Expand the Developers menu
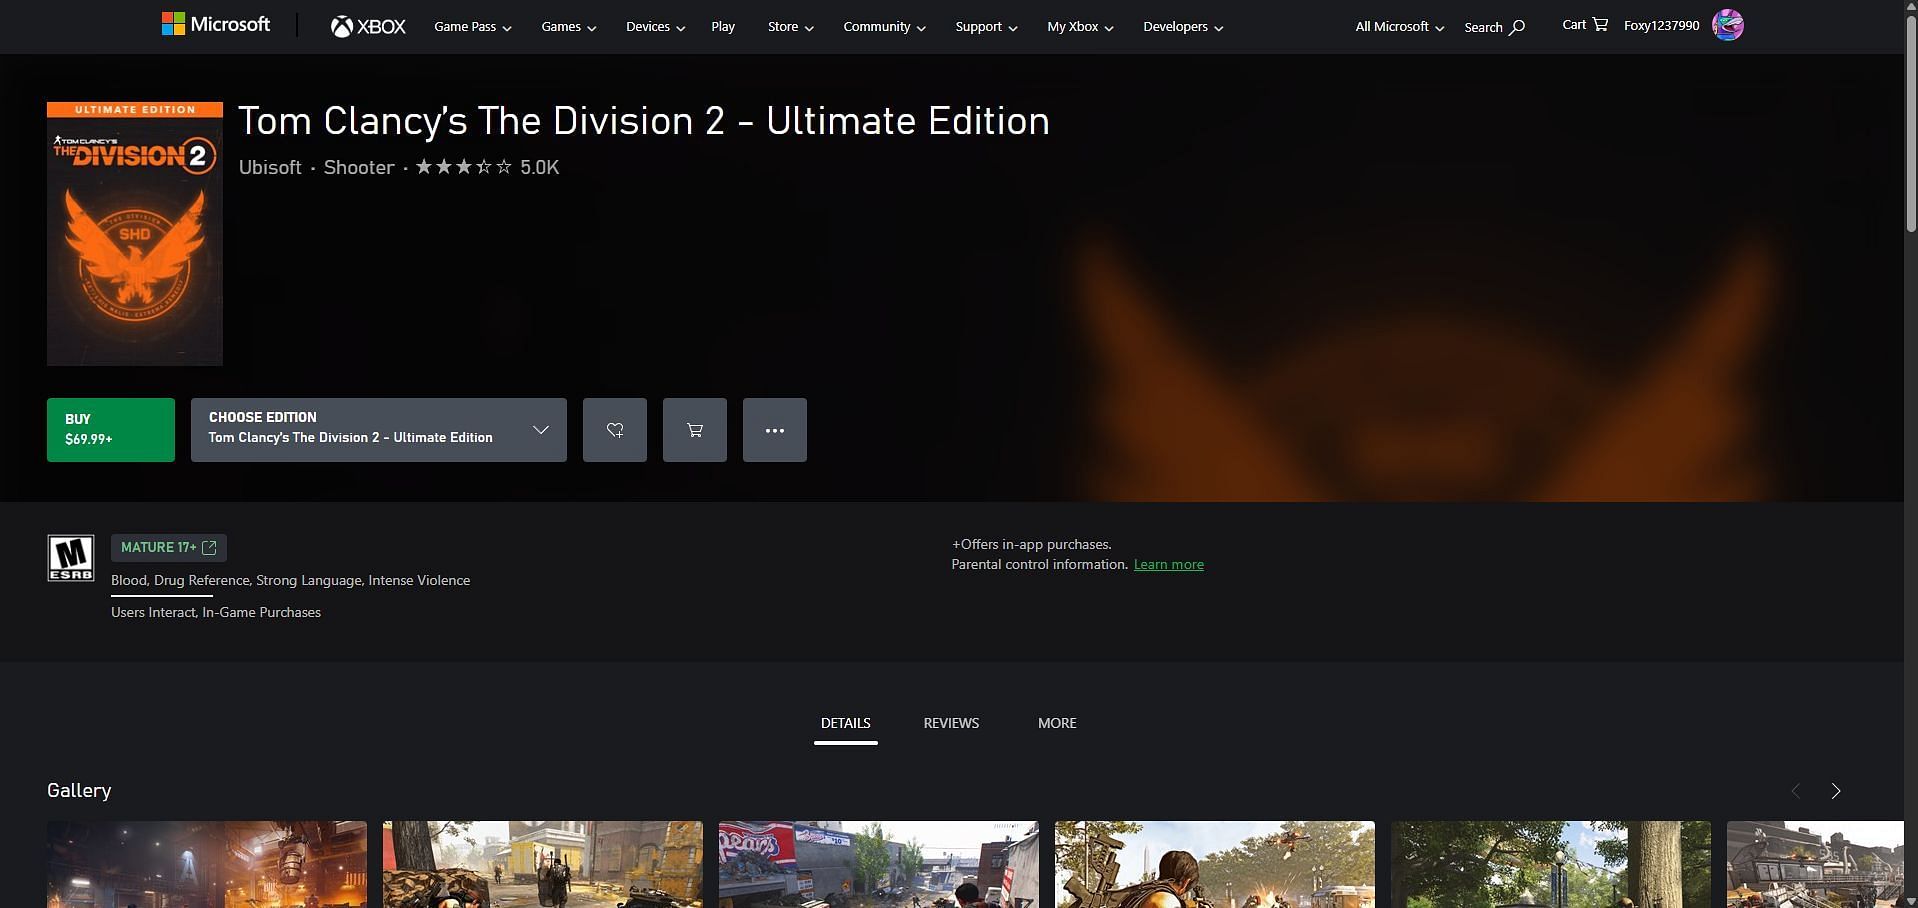1918x908 pixels. point(1184,27)
